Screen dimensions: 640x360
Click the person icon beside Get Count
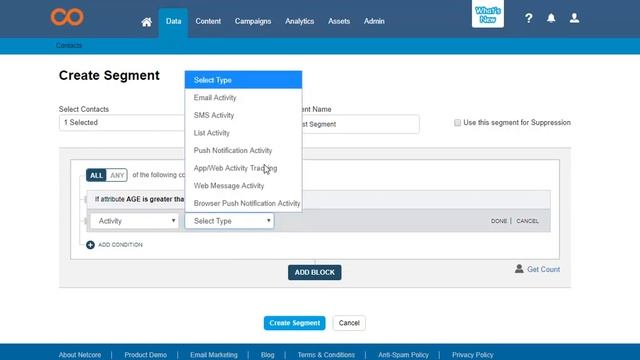click(519, 269)
